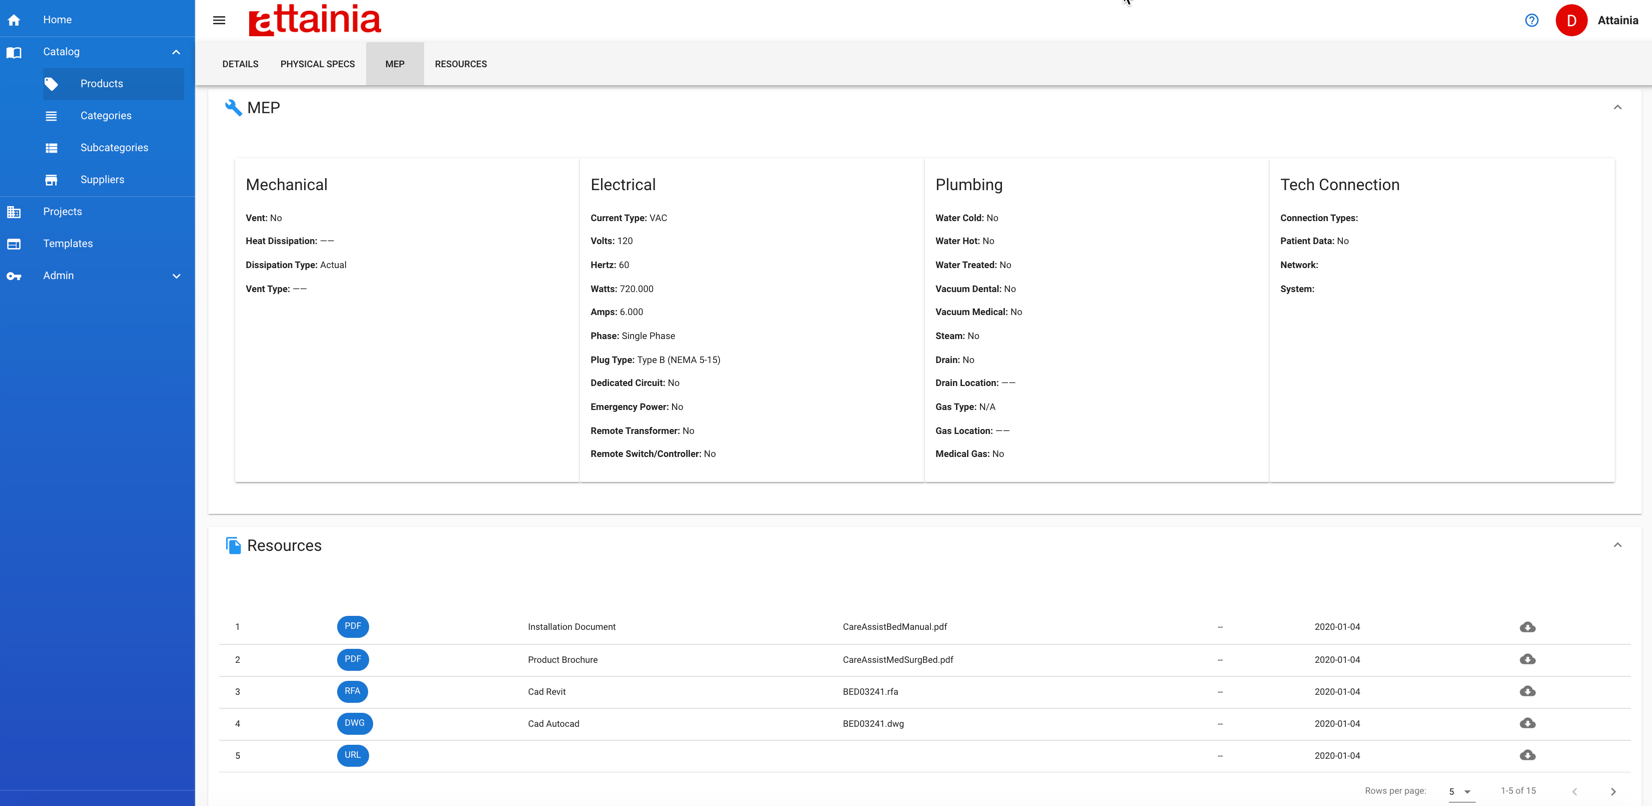Click the Categories list icon
Image resolution: width=1652 pixels, height=806 pixels.
[x=51, y=116]
